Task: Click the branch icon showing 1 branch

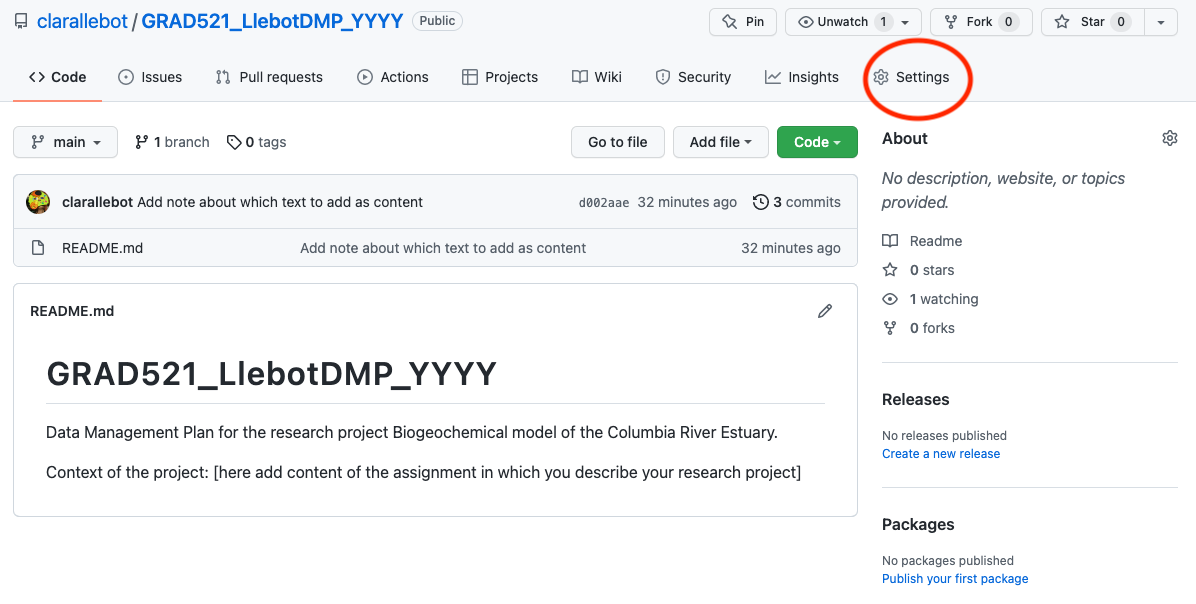Action: (142, 142)
